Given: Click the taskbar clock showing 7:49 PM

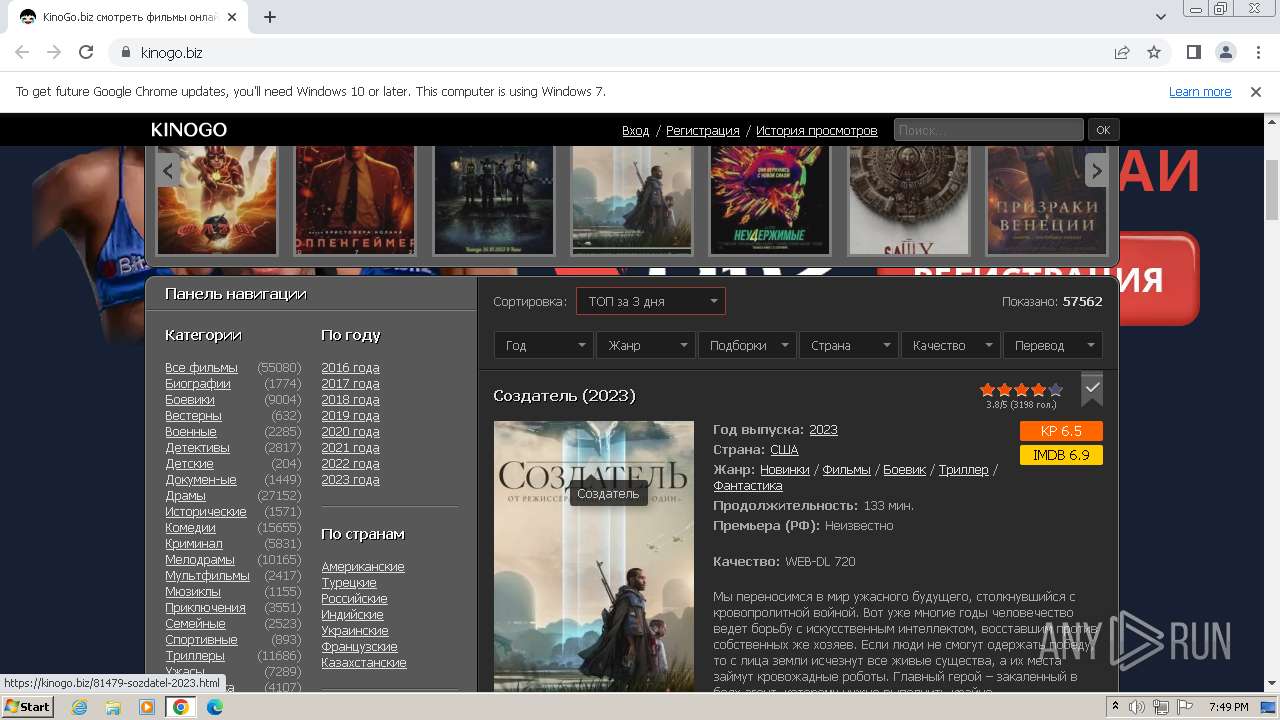Looking at the screenshot, I should 1228,707.
